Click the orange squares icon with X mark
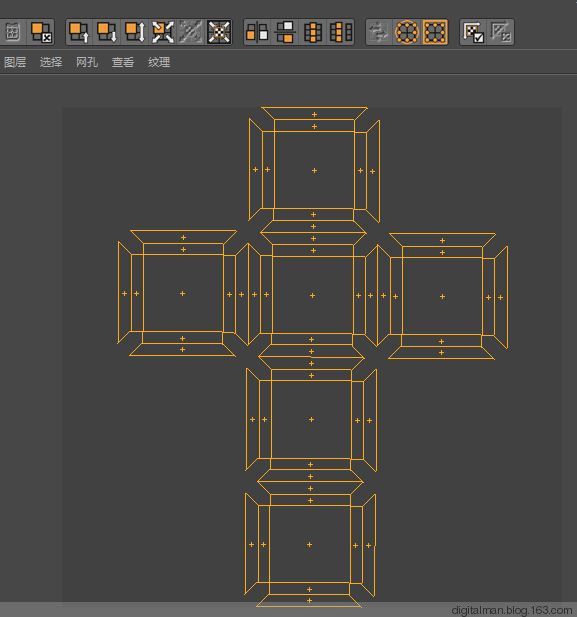The height and width of the screenshot is (617, 577). (41, 32)
